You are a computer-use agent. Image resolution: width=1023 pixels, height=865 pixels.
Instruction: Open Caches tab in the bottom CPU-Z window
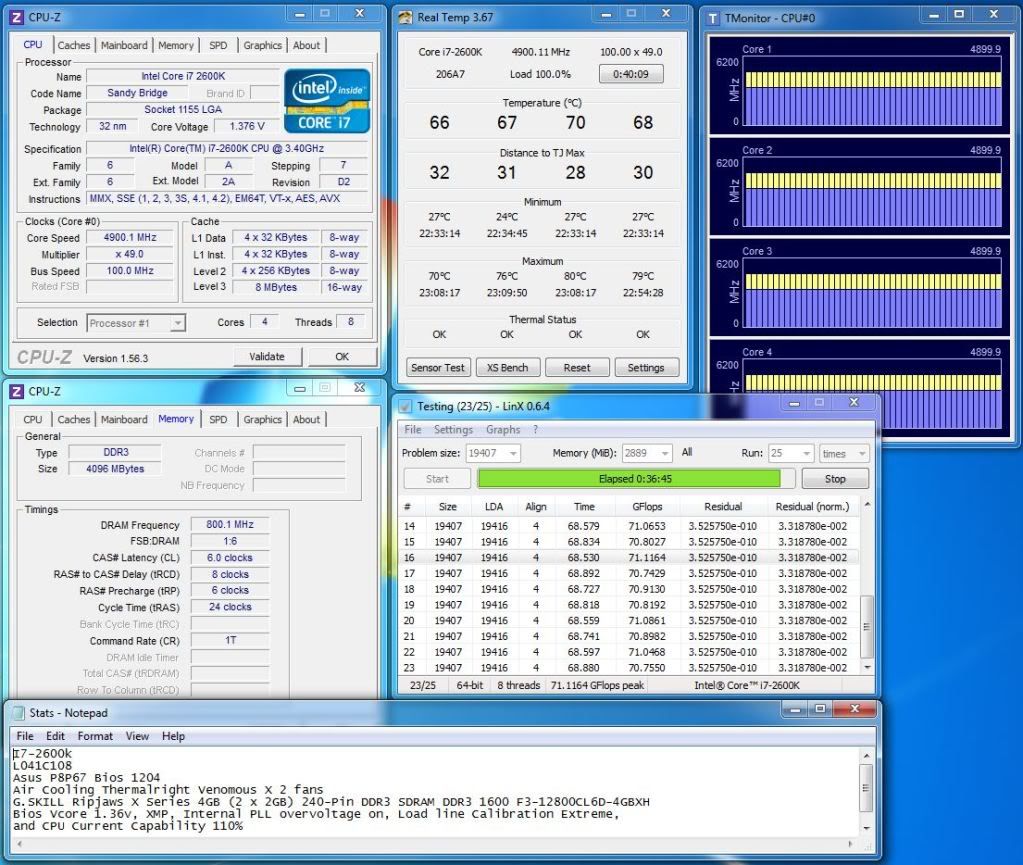point(74,419)
